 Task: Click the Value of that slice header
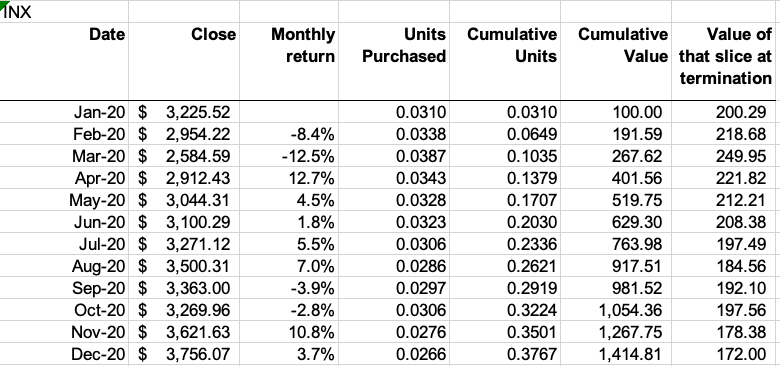point(726,61)
